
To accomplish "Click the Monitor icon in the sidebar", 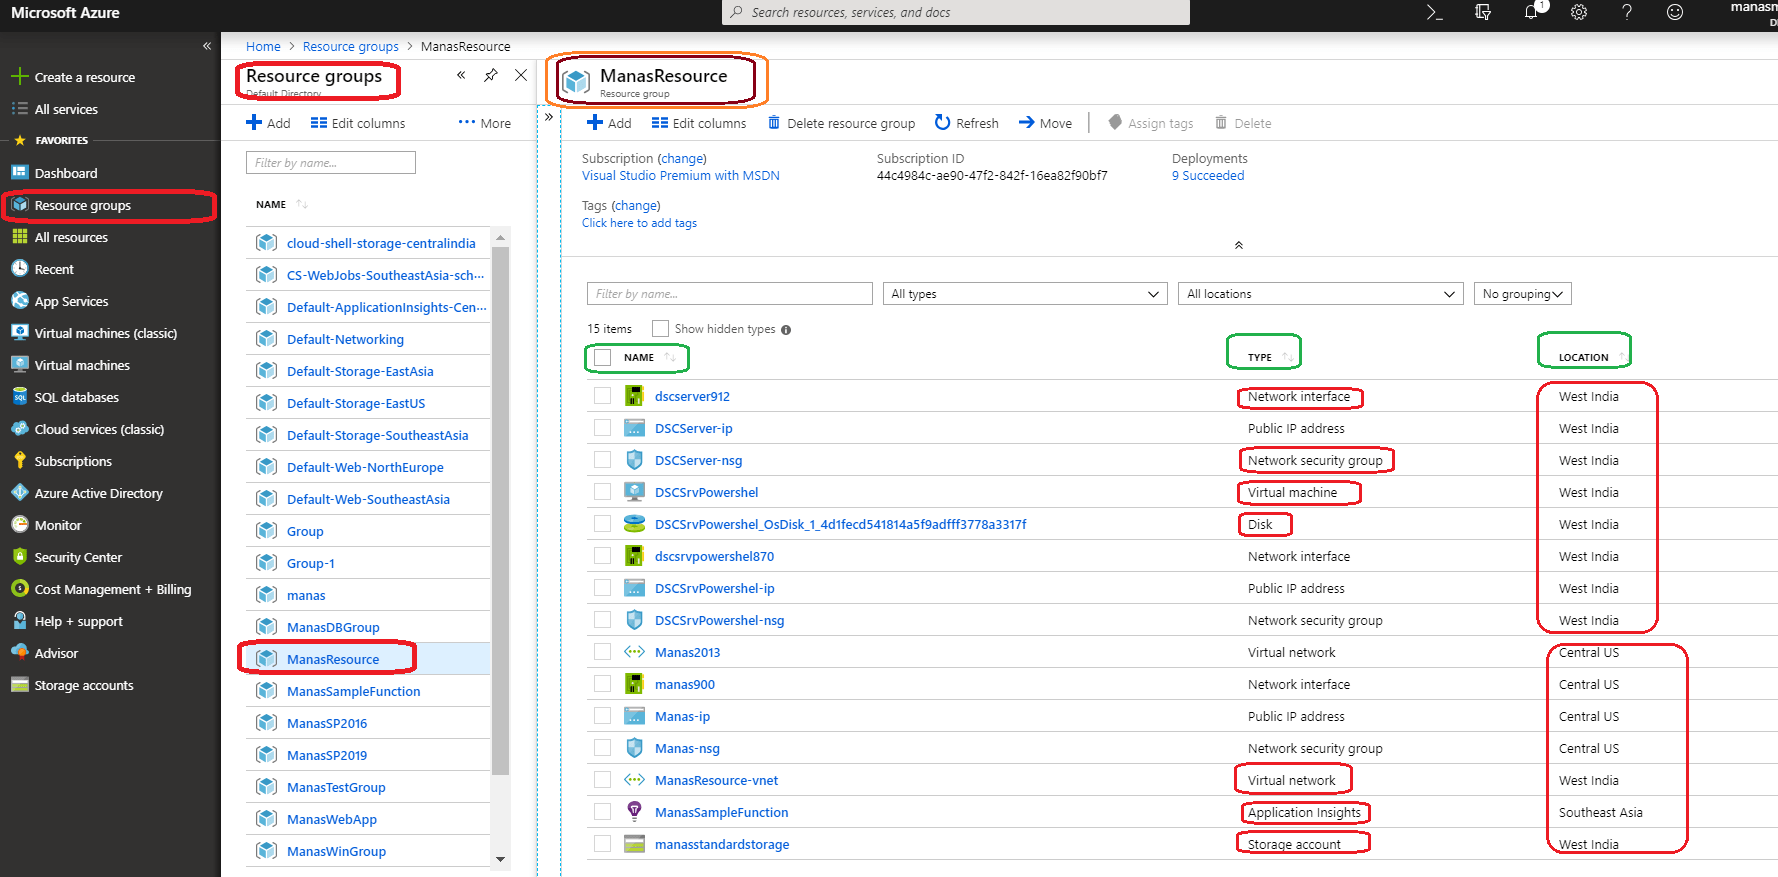I will (x=19, y=524).
